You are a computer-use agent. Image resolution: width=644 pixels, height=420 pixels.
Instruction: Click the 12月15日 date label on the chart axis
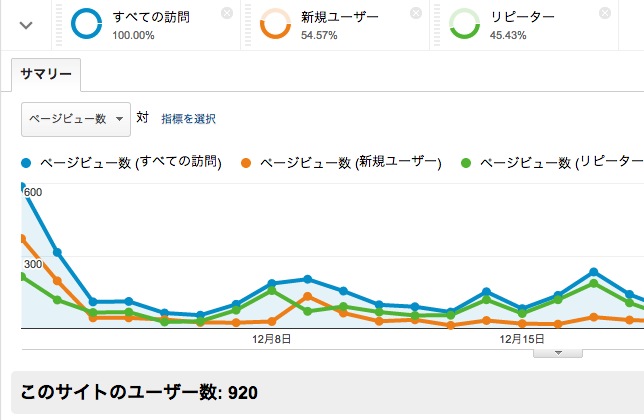[x=522, y=339]
